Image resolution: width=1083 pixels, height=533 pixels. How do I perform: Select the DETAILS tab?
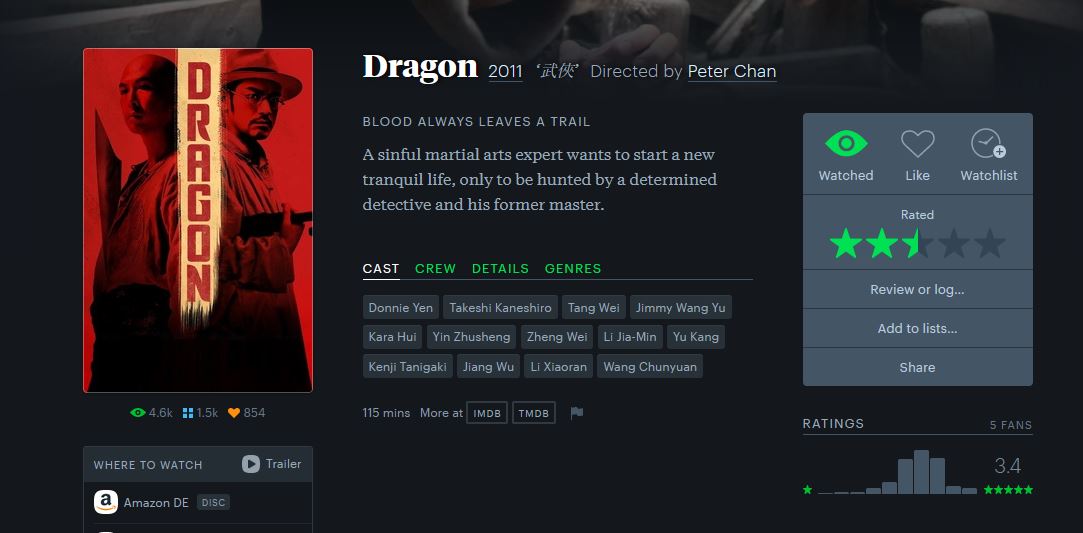click(500, 269)
